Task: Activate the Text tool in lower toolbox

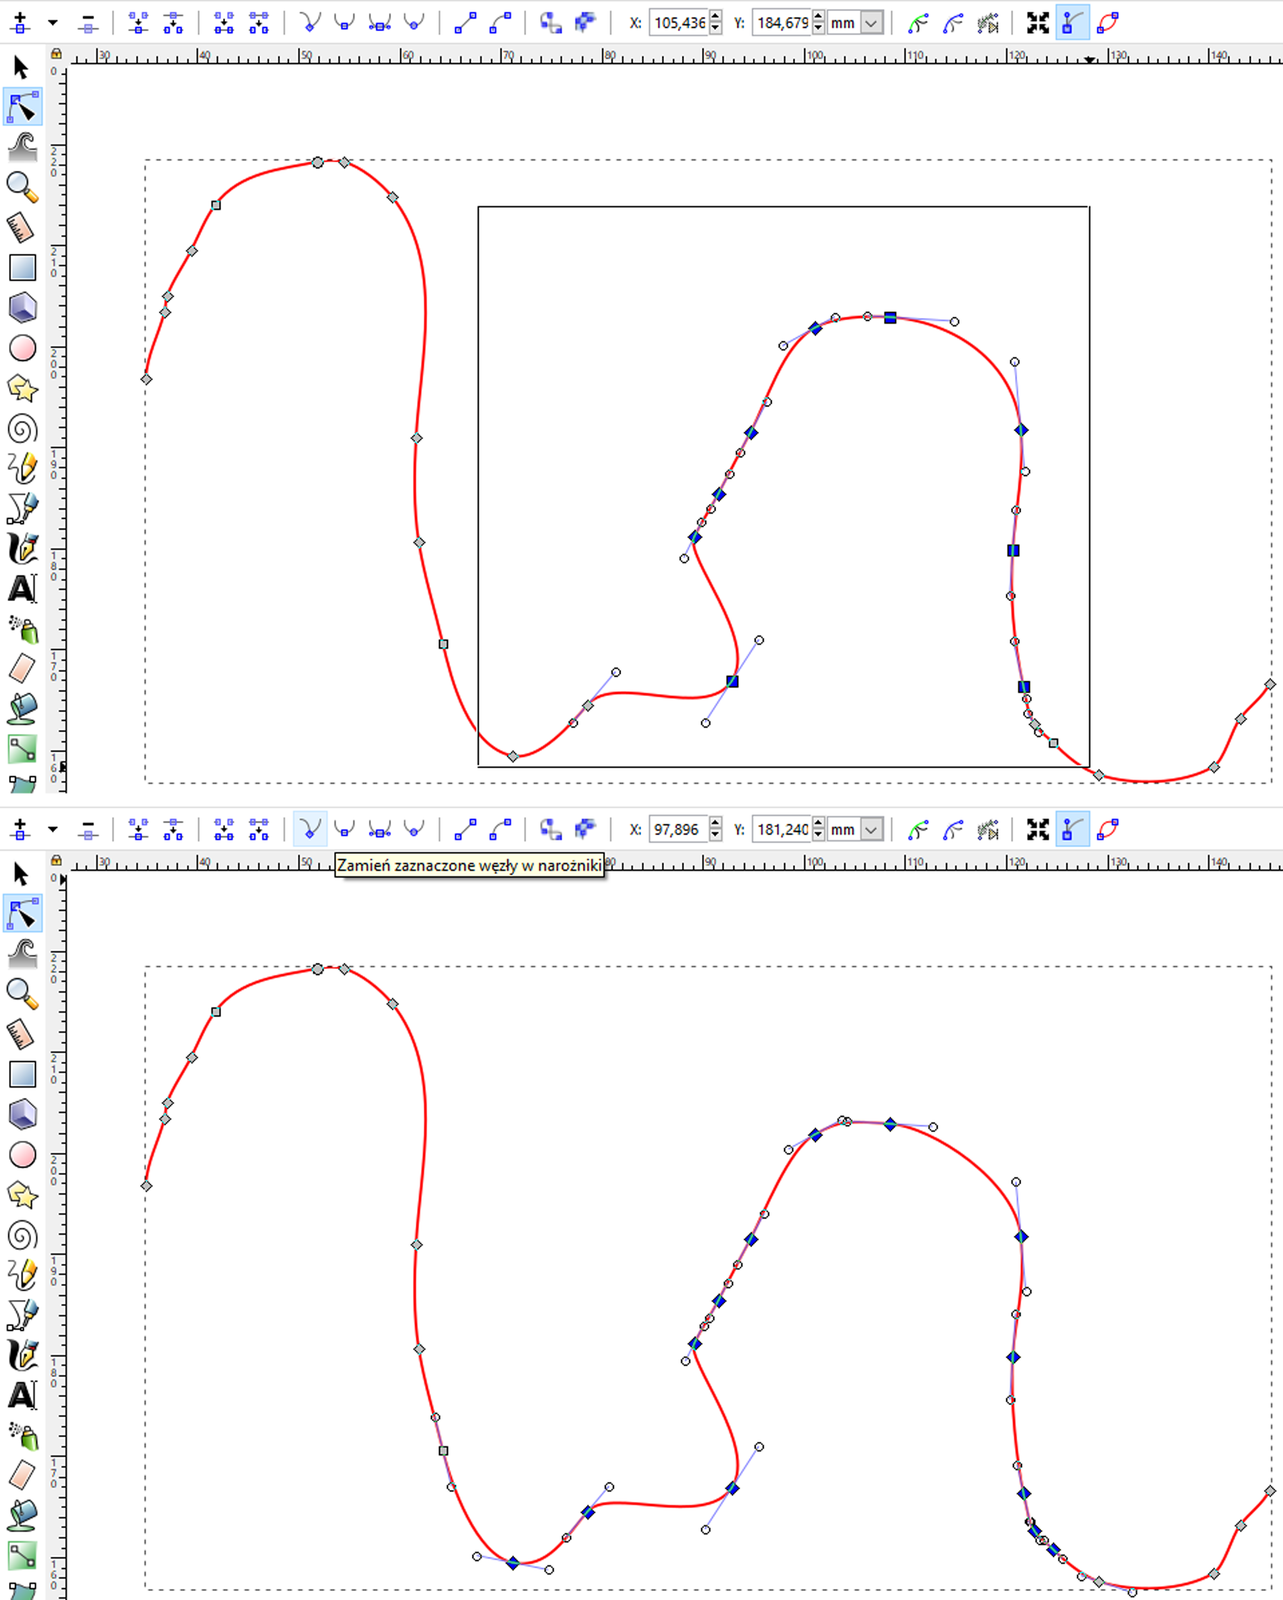Action: click(22, 1395)
